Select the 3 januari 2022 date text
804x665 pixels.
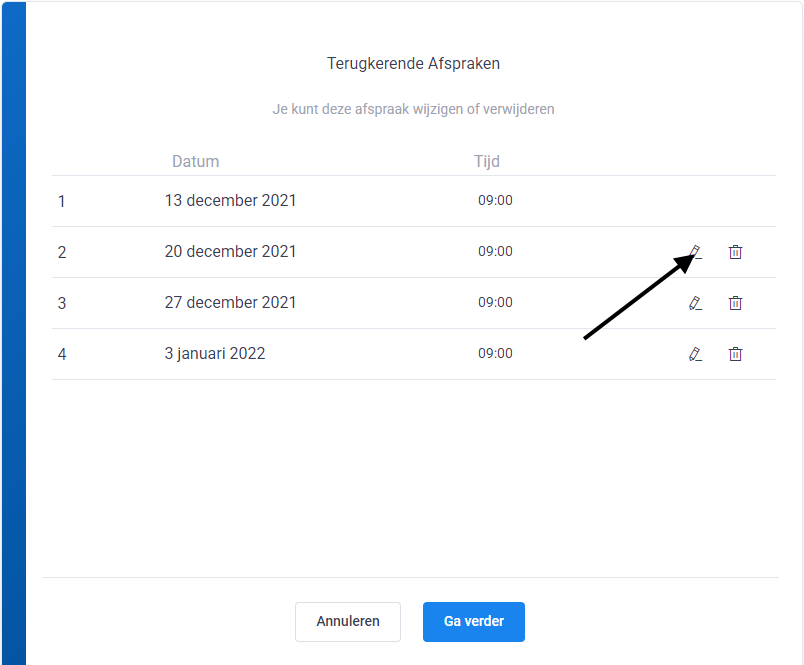pos(215,354)
